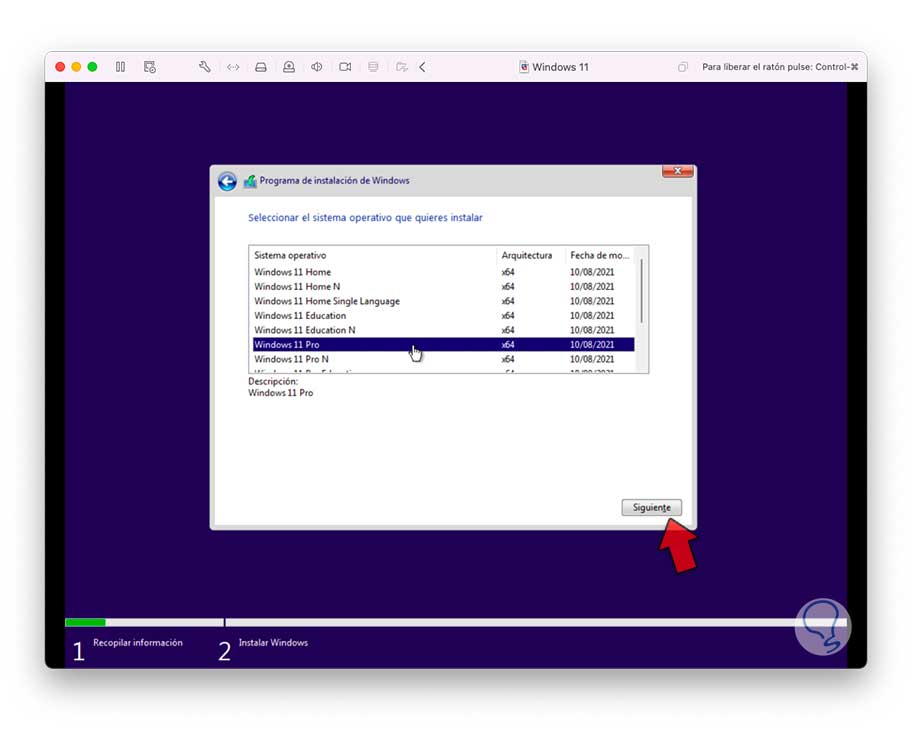Click the Sistema operativo column header
Viewport: 912px width, 750px height.
[373, 255]
